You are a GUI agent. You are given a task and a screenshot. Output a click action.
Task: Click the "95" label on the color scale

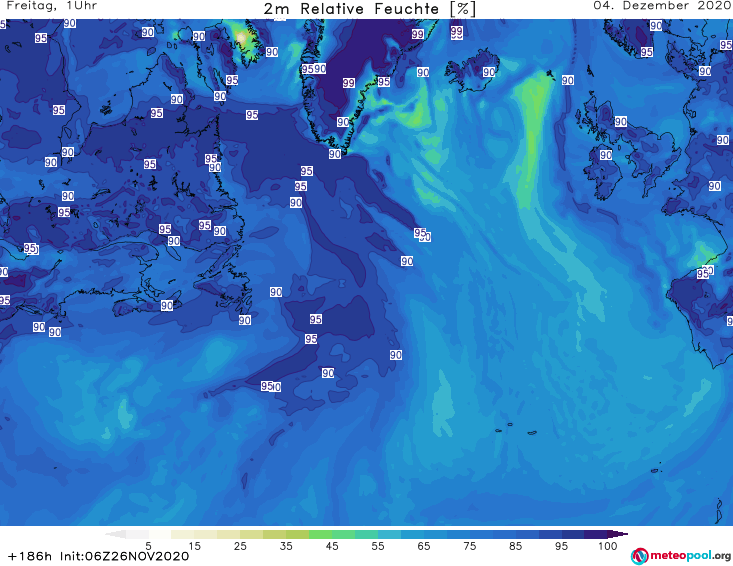561,546
